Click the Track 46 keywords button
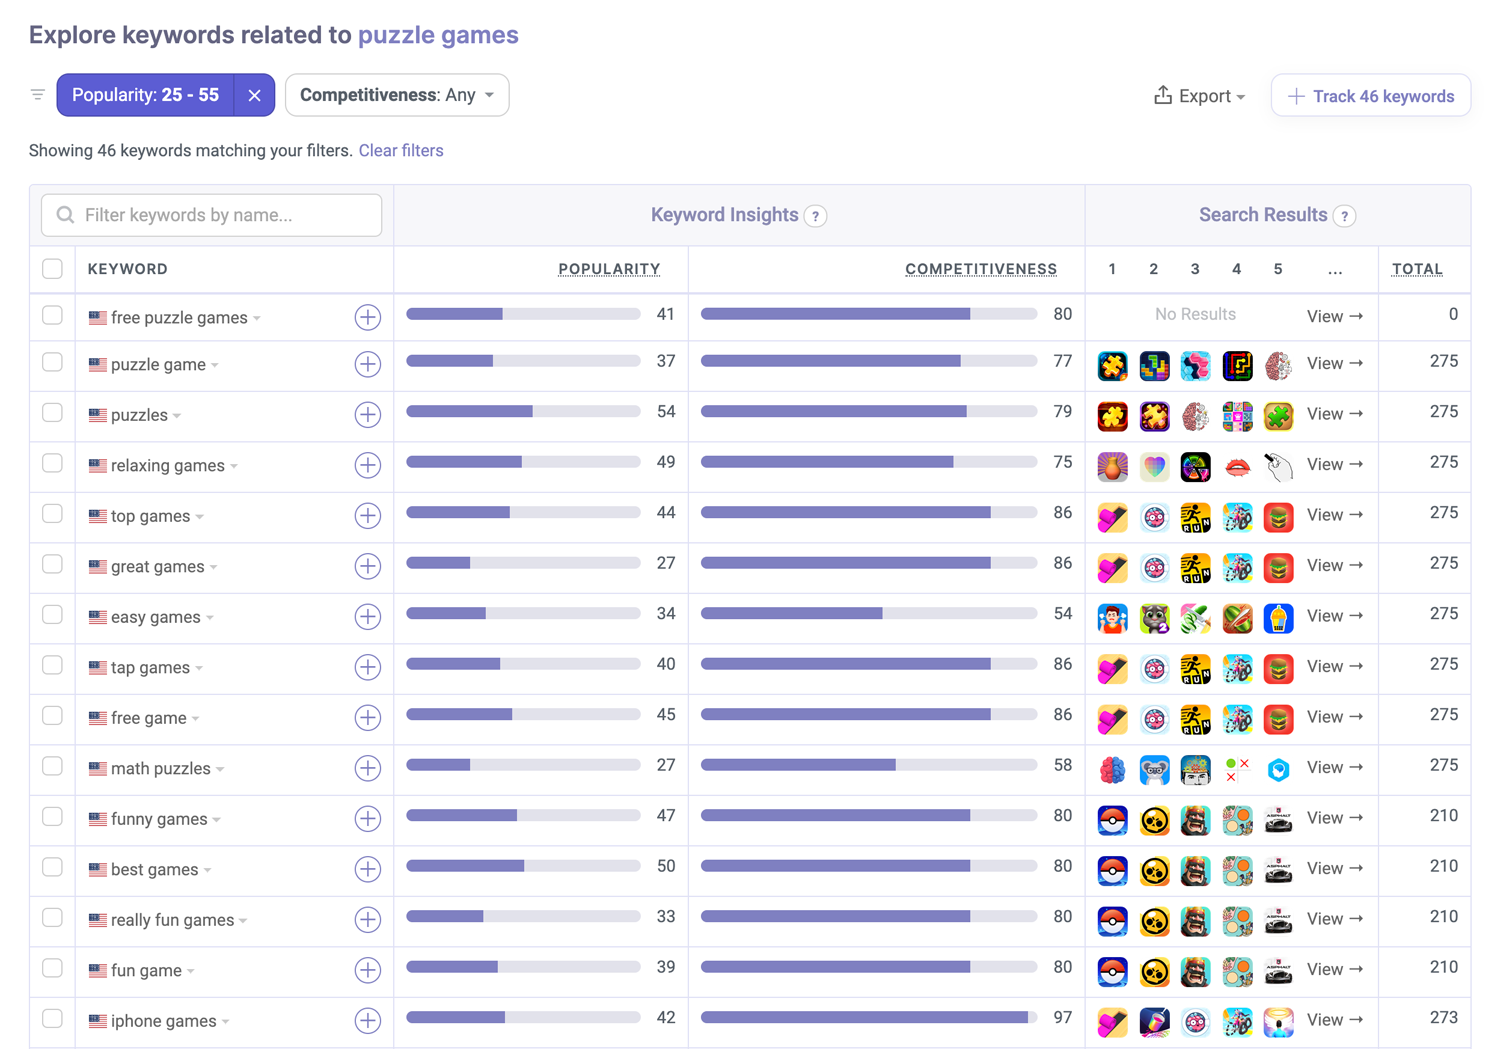The image size is (1500, 1049). [1370, 95]
